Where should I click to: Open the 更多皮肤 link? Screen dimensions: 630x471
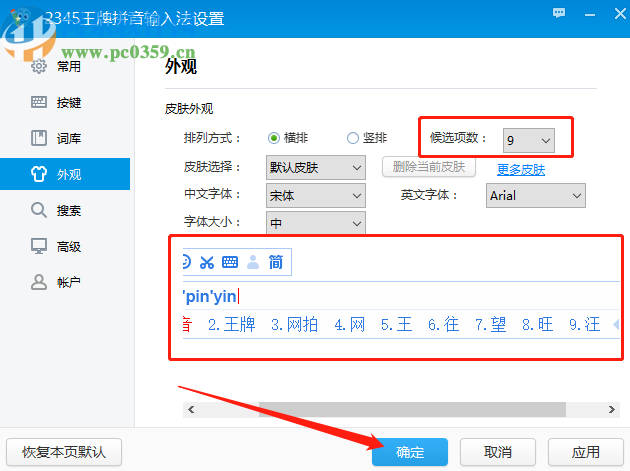point(521,170)
